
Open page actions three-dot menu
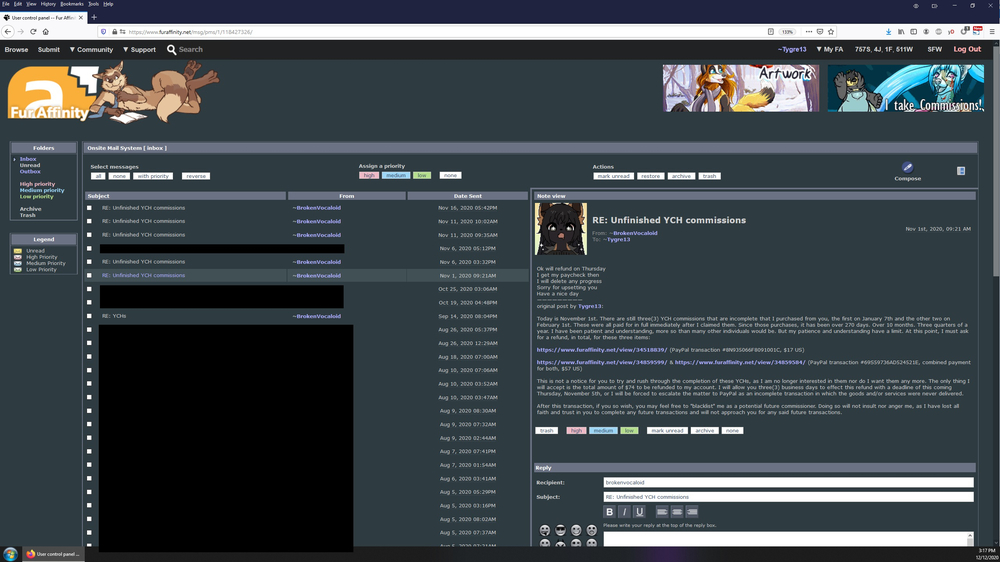coord(809,31)
